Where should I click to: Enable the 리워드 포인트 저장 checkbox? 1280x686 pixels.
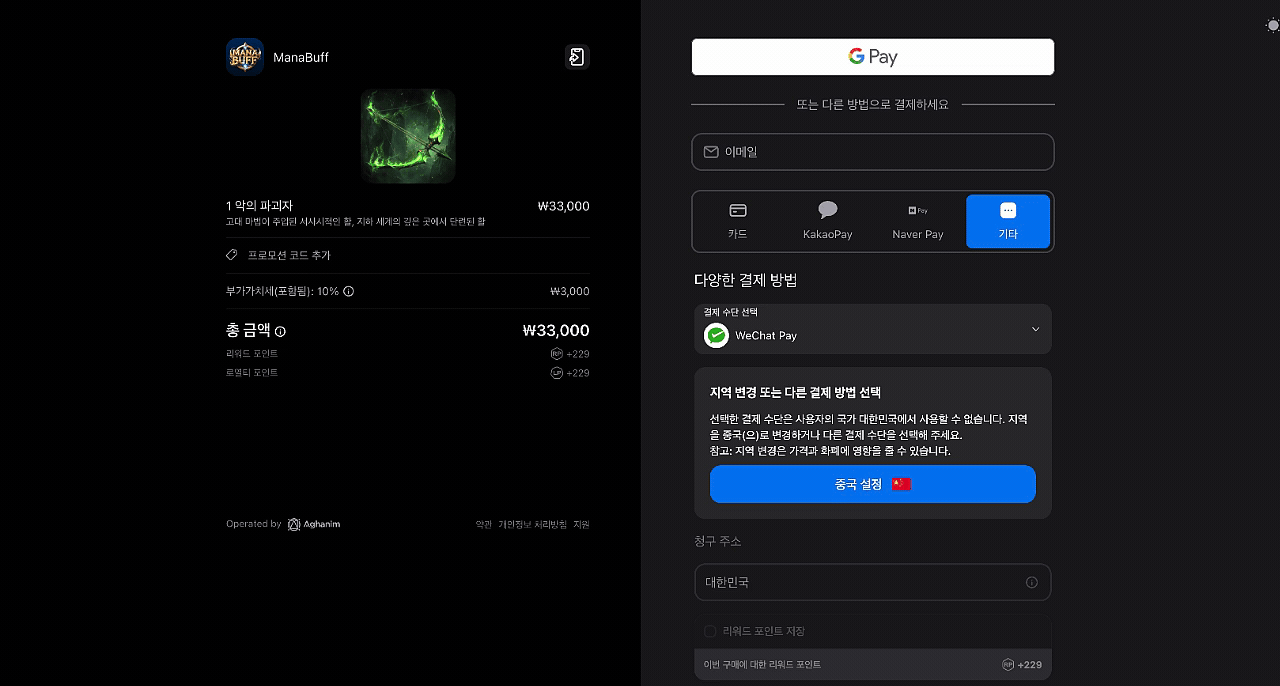710,631
